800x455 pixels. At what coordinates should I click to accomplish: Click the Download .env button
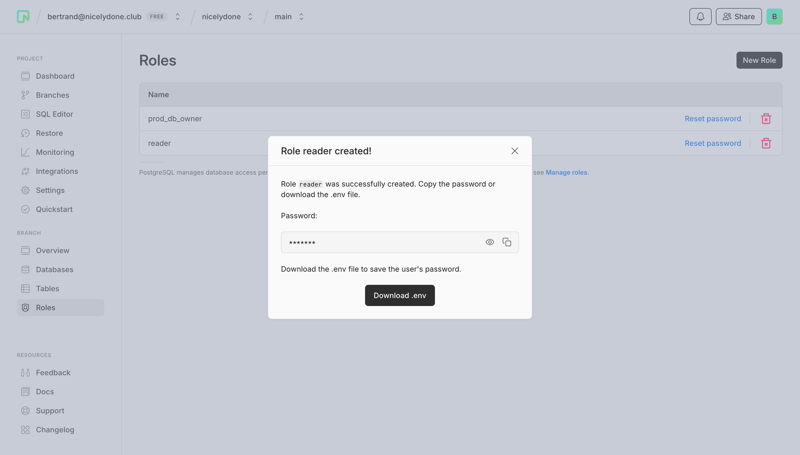tap(400, 295)
